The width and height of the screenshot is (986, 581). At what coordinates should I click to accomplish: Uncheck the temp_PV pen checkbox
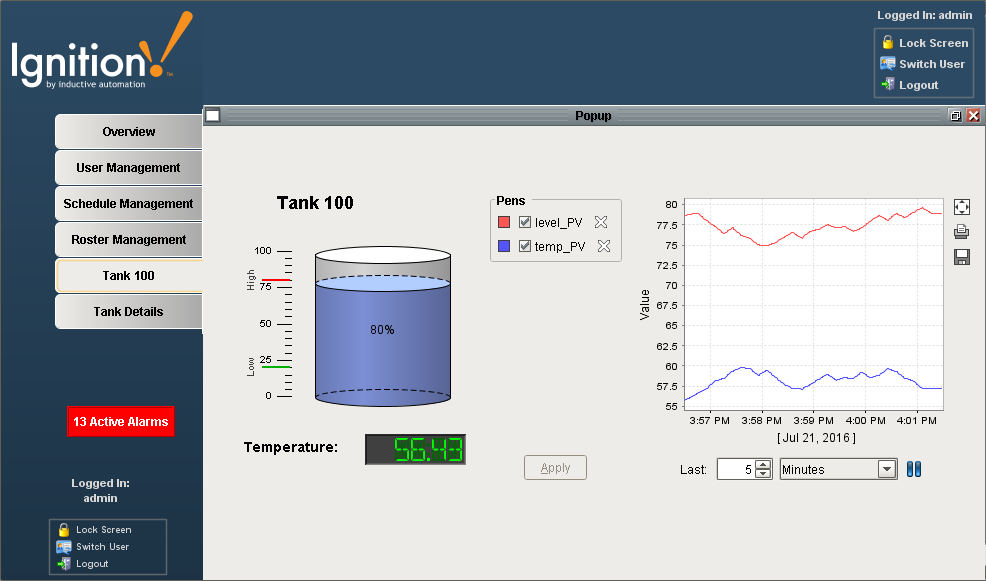pos(525,247)
